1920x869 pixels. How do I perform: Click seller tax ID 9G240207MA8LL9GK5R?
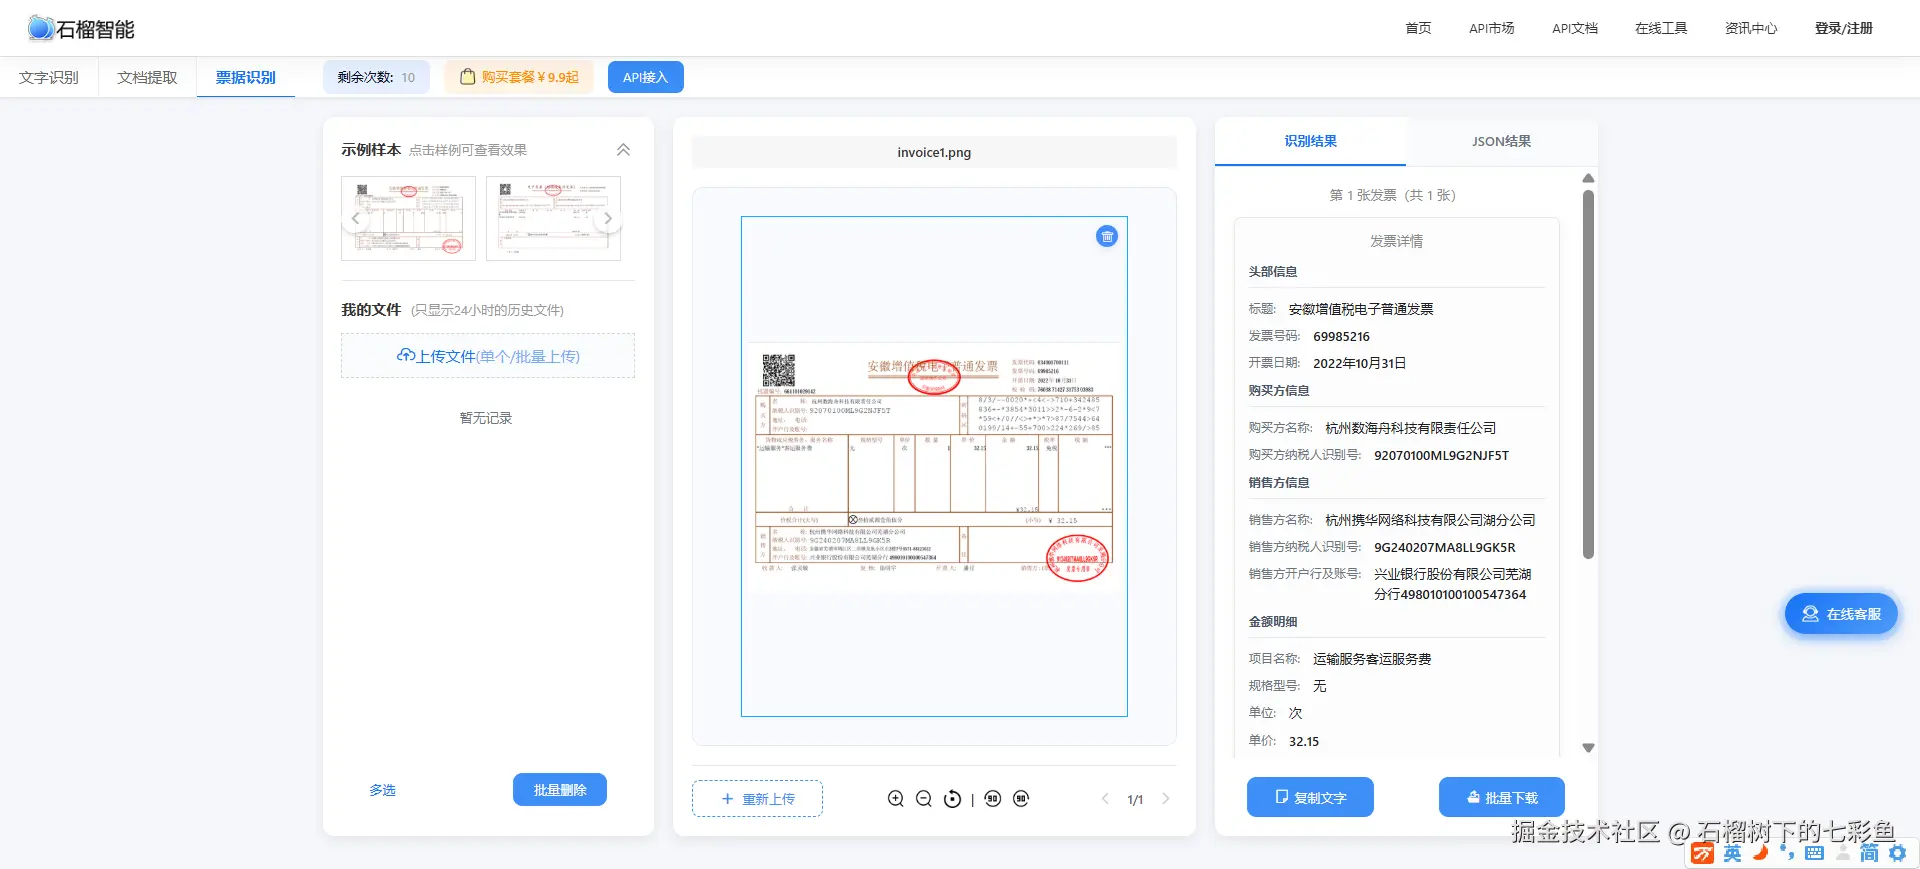tap(1444, 547)
